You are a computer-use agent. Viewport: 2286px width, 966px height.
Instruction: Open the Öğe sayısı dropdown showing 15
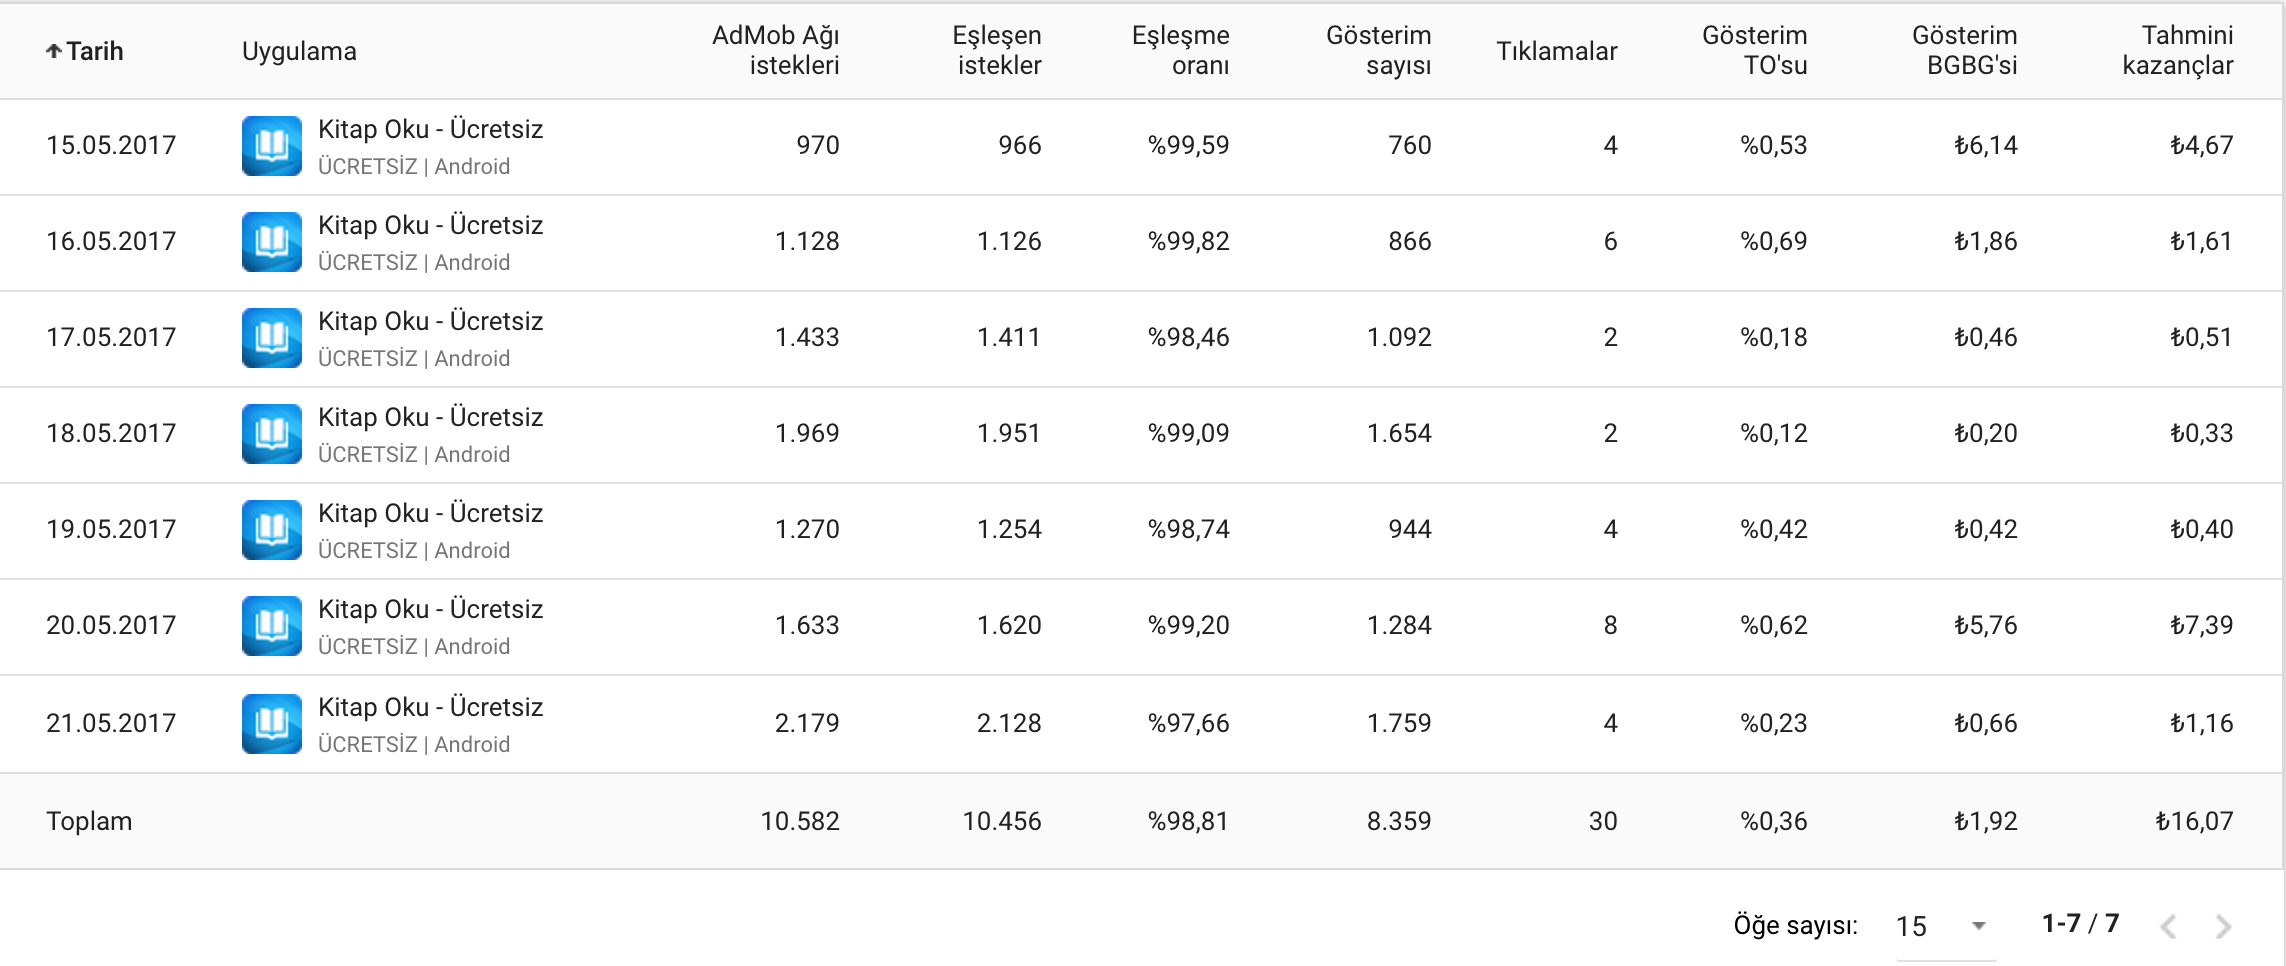click(x=1945, y=926)
